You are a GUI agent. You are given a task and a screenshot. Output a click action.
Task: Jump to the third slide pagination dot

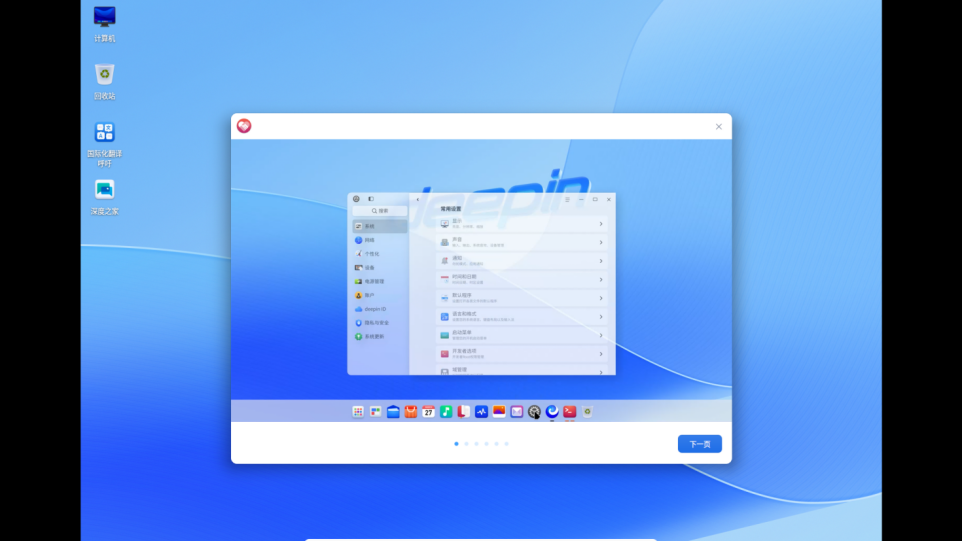[x=476, y=444]
